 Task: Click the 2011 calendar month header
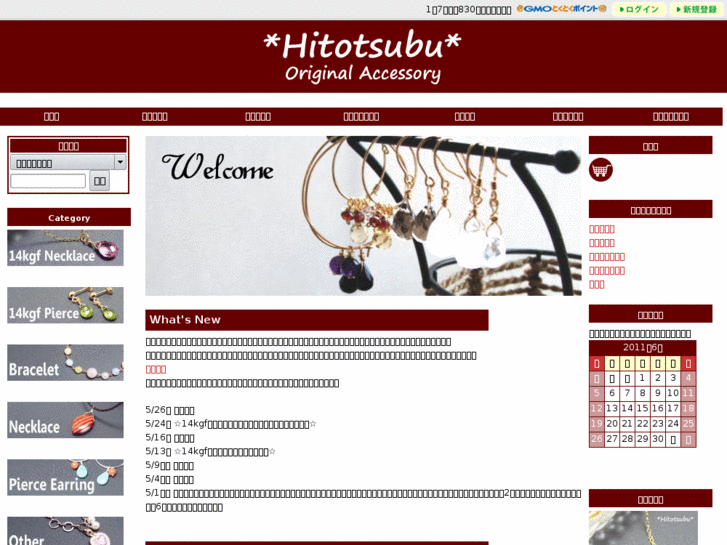[643, 347]
